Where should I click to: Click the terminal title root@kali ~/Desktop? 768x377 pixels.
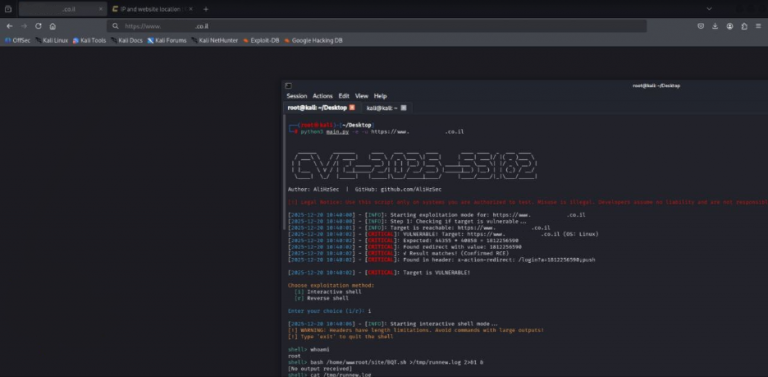656,86
